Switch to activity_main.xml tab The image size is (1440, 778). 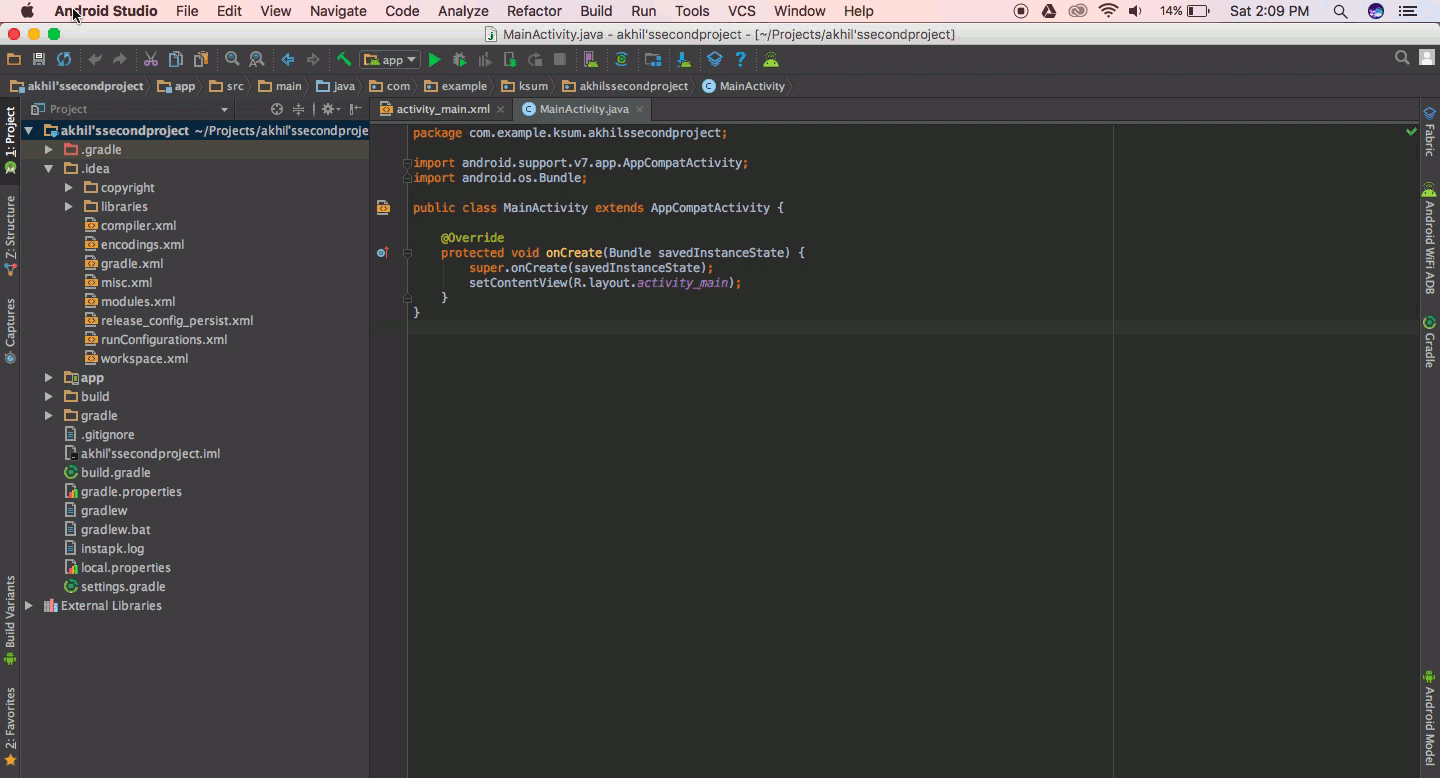point(443,109)
